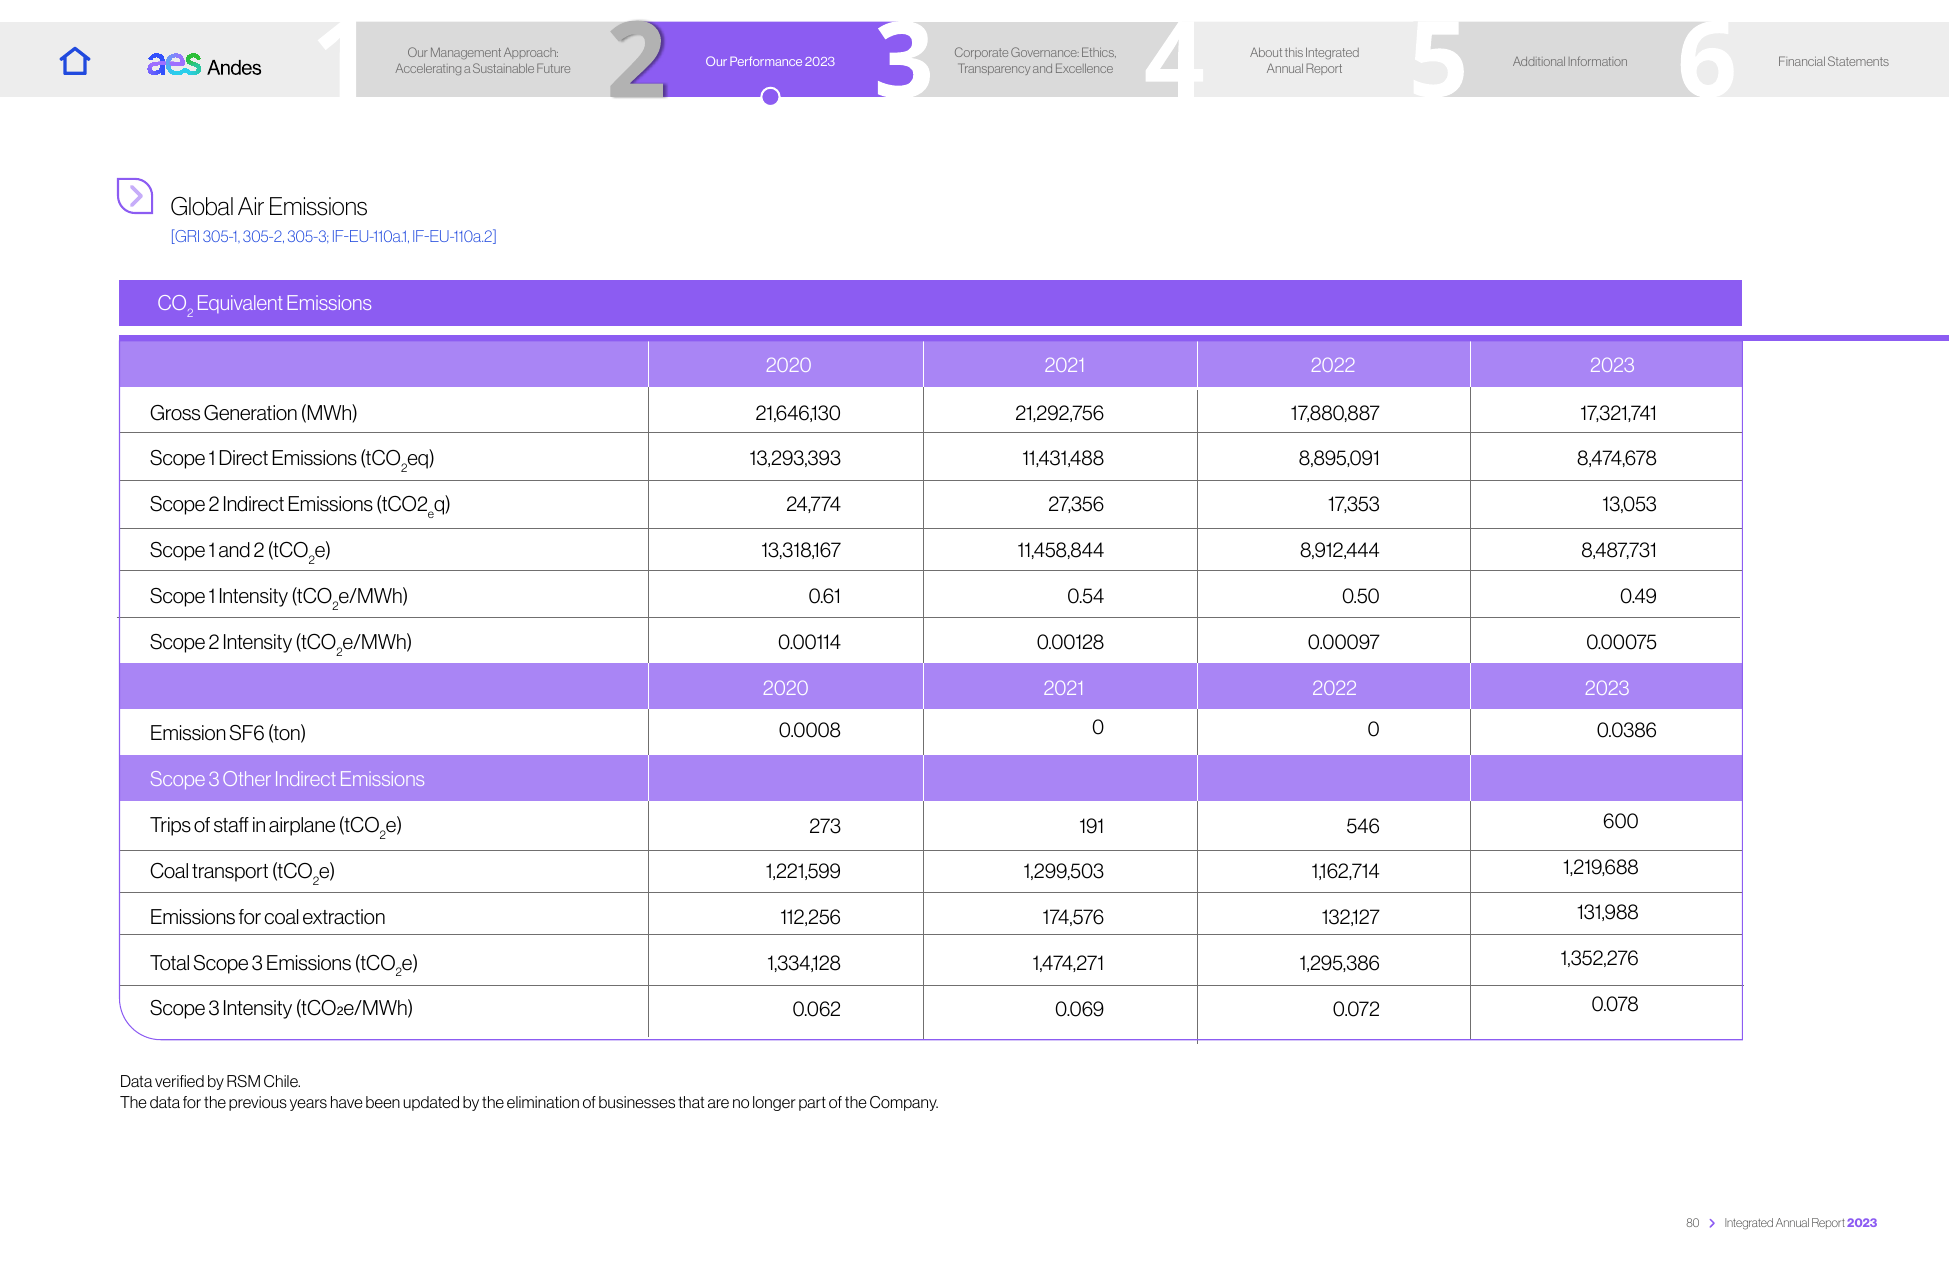Select Emission SF6 (ton) row label

coord(228,733)
